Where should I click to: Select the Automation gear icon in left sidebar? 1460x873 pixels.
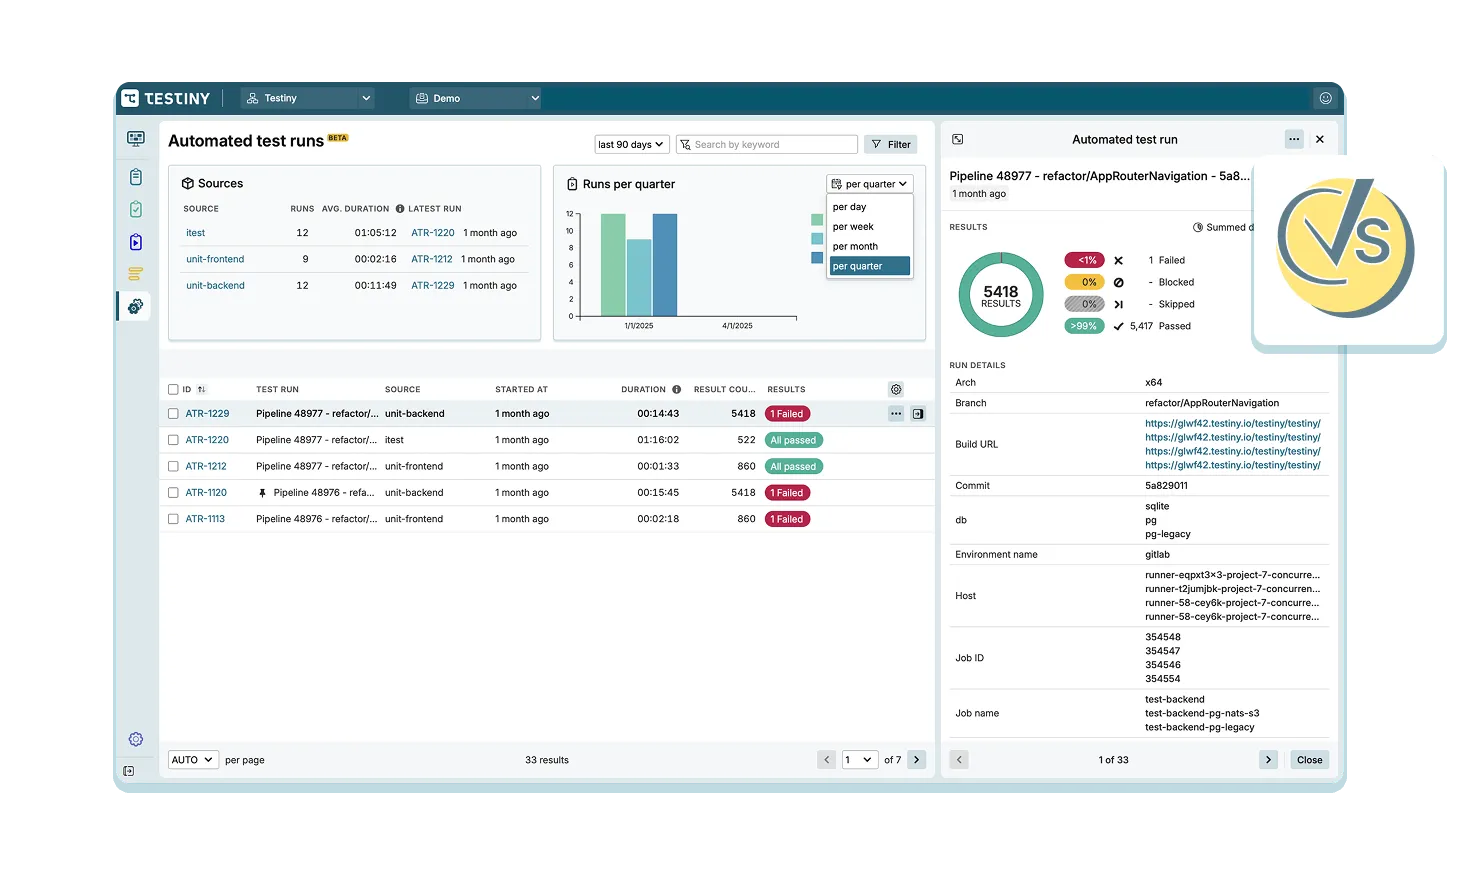click(135, 306)
